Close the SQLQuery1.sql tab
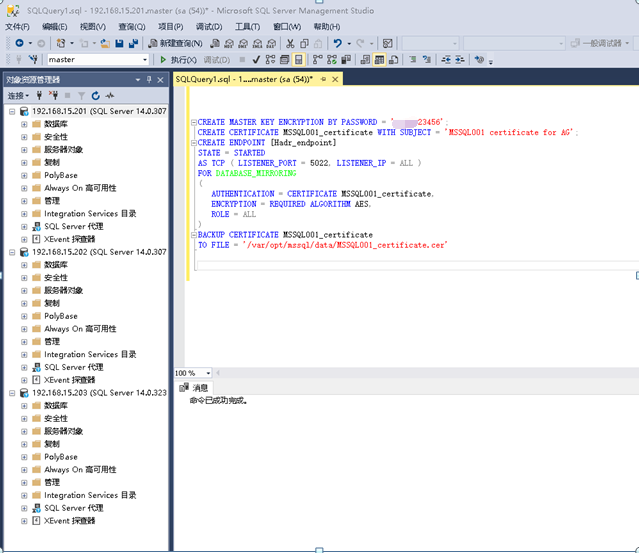 (x=335, y=79)
